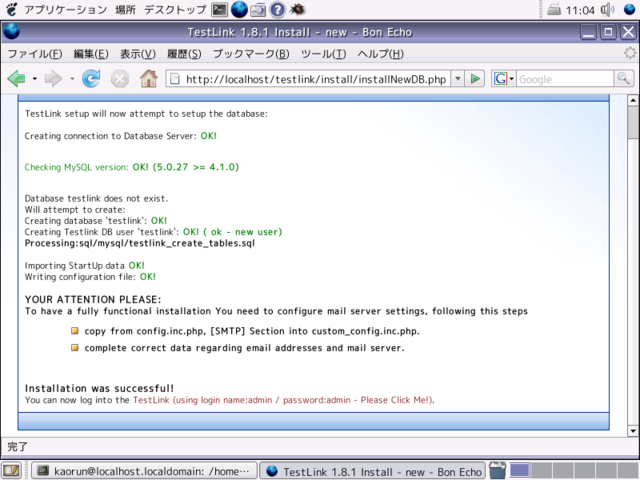The width and height of the screenshot is (640, 480).
Task: Expand the address bar URL dropdown
Action: coord(458,78)
